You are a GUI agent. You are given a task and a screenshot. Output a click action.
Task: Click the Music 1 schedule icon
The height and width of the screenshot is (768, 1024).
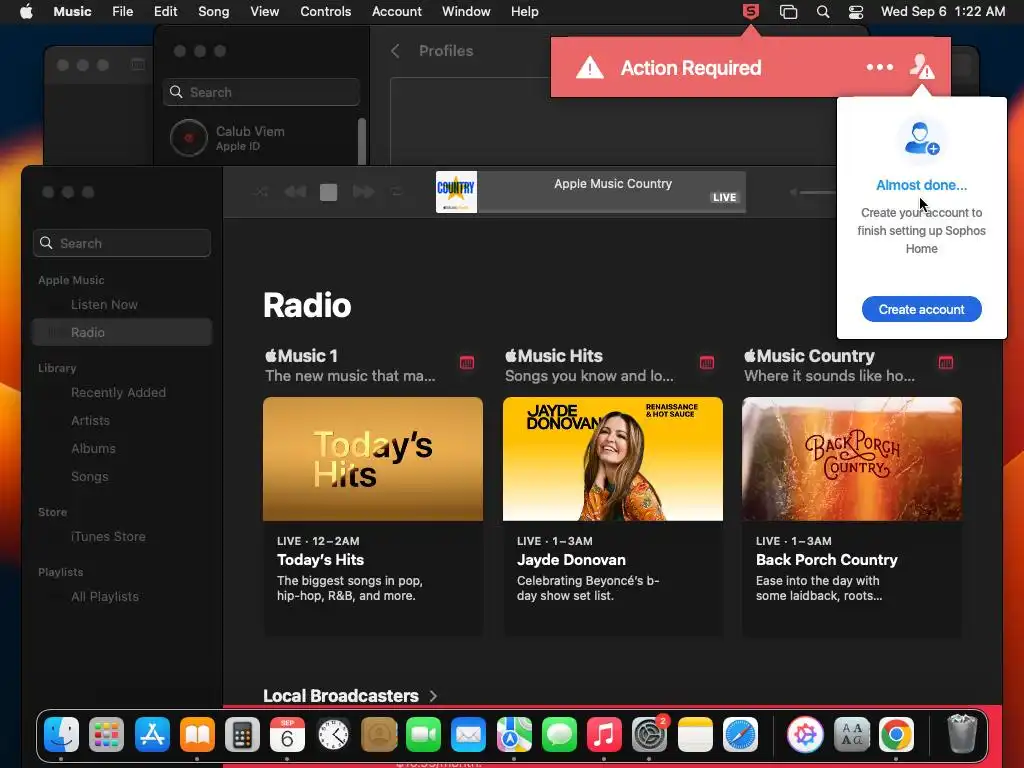click(x=466, y=362)
